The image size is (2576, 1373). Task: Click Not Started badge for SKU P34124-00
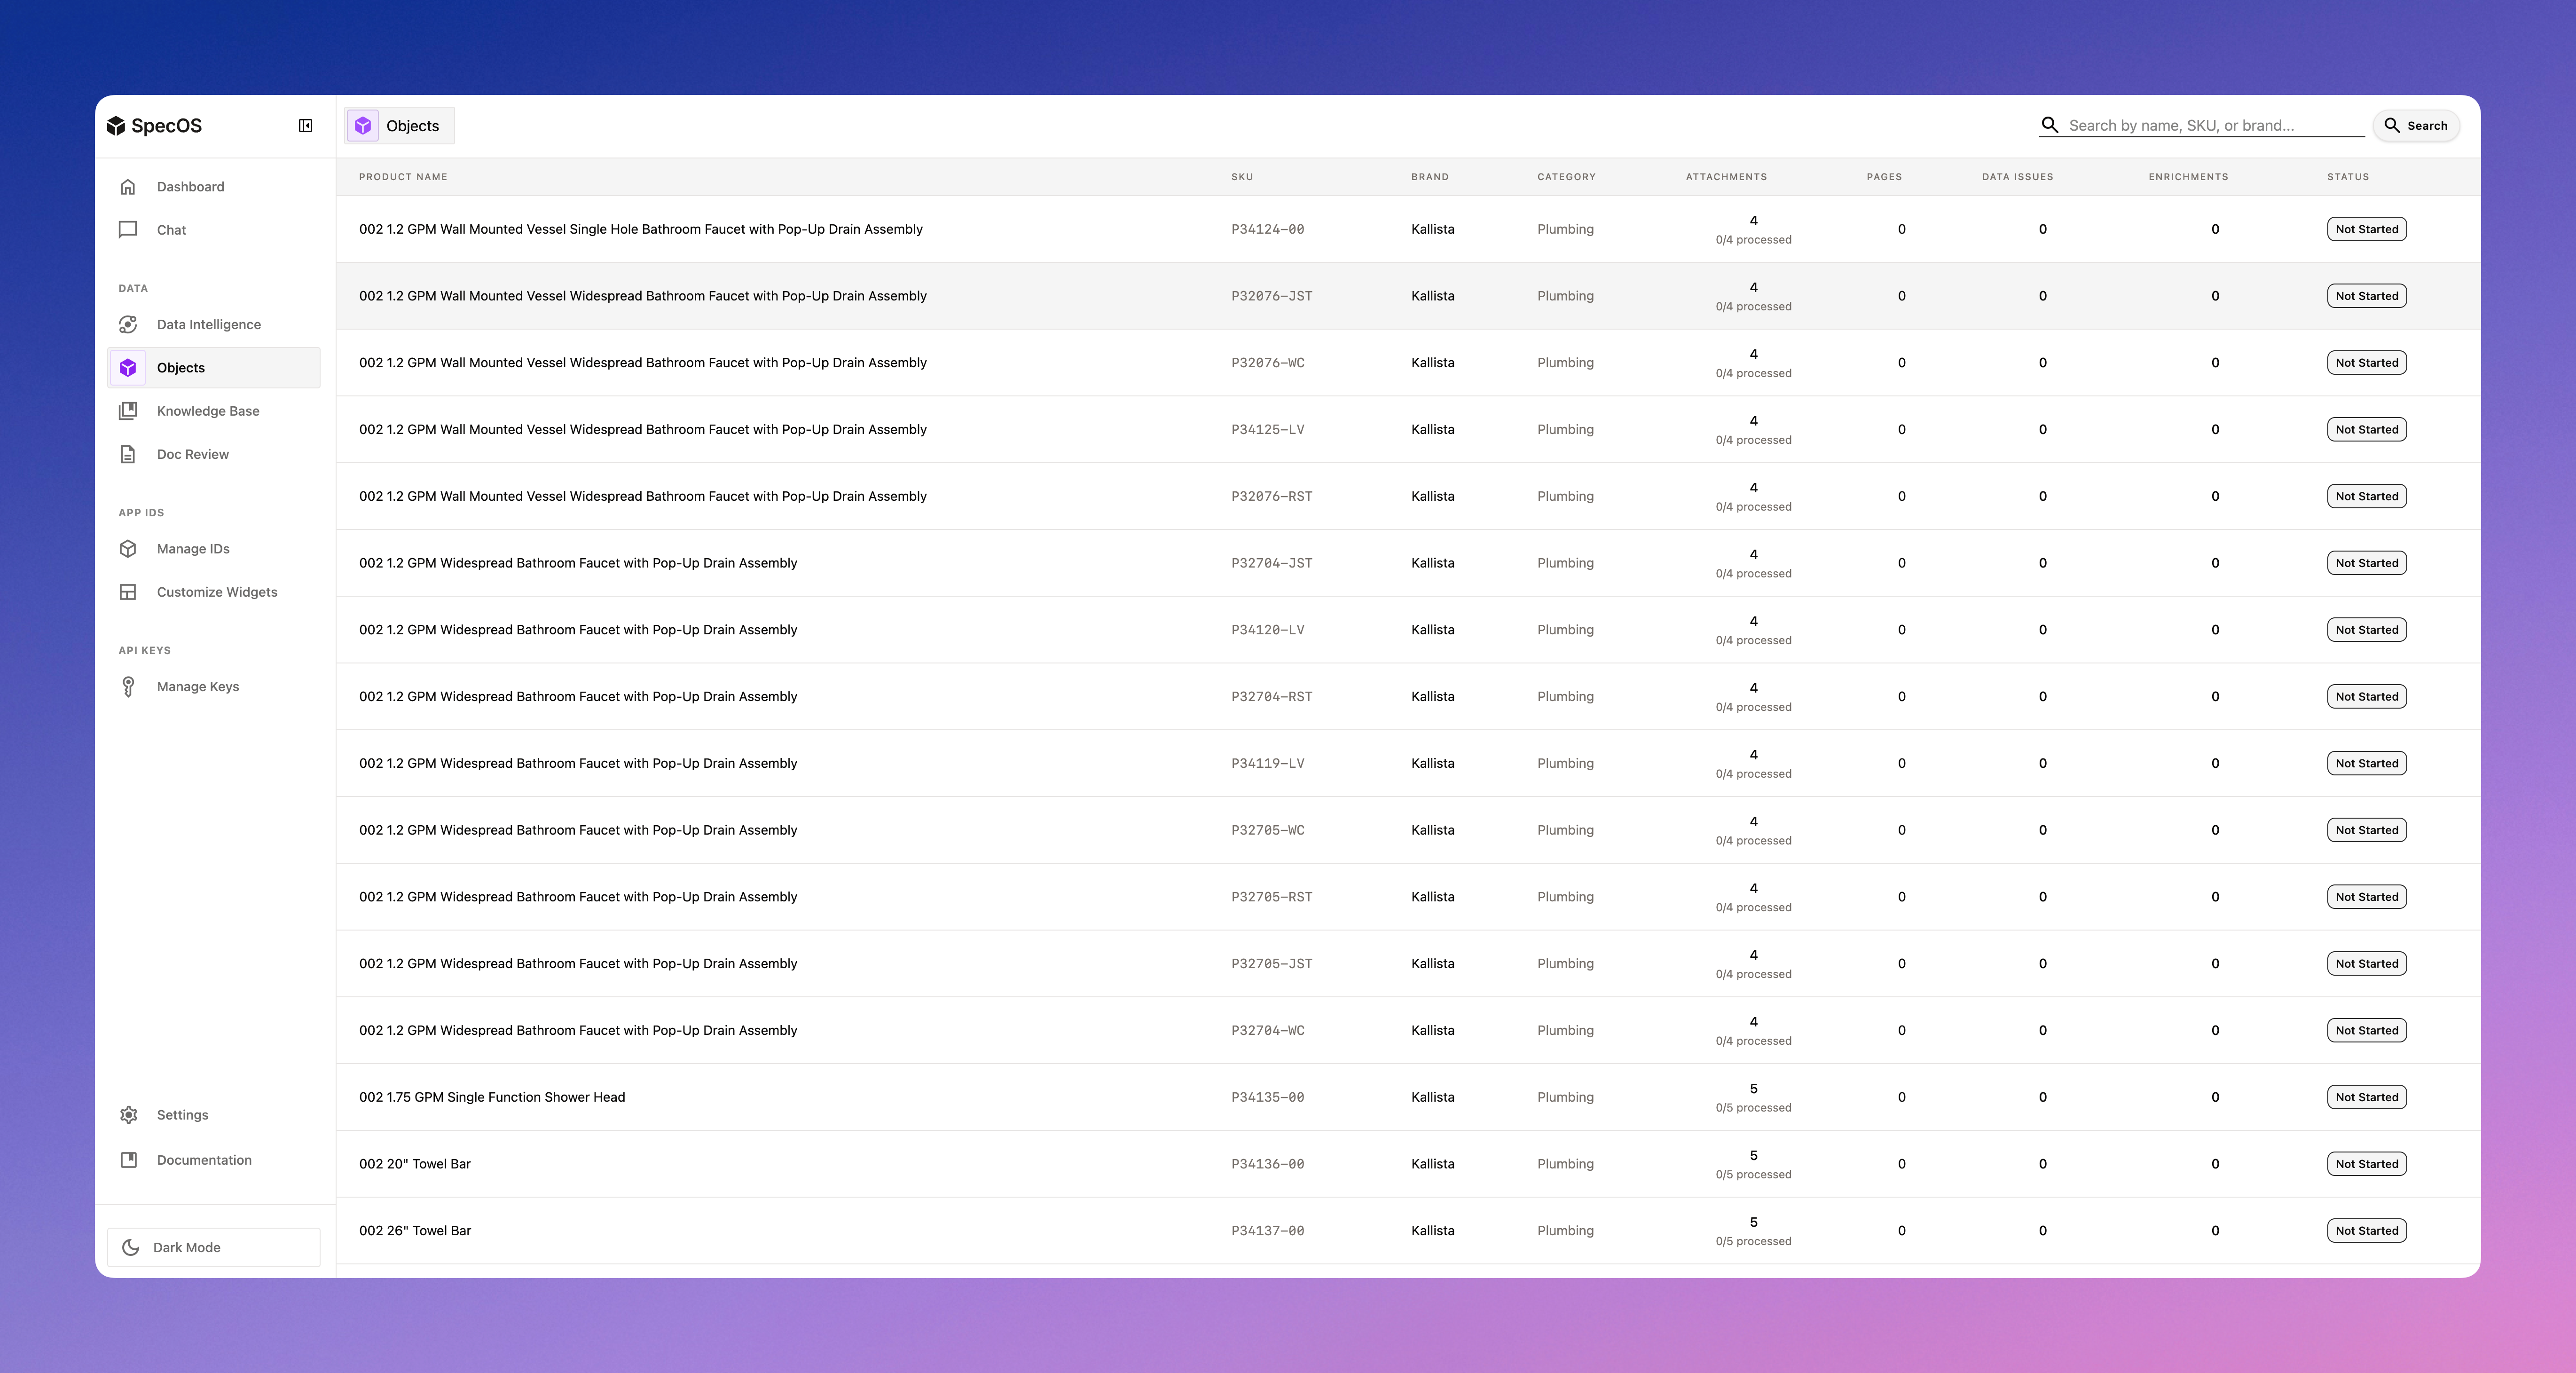(2366, 229)
